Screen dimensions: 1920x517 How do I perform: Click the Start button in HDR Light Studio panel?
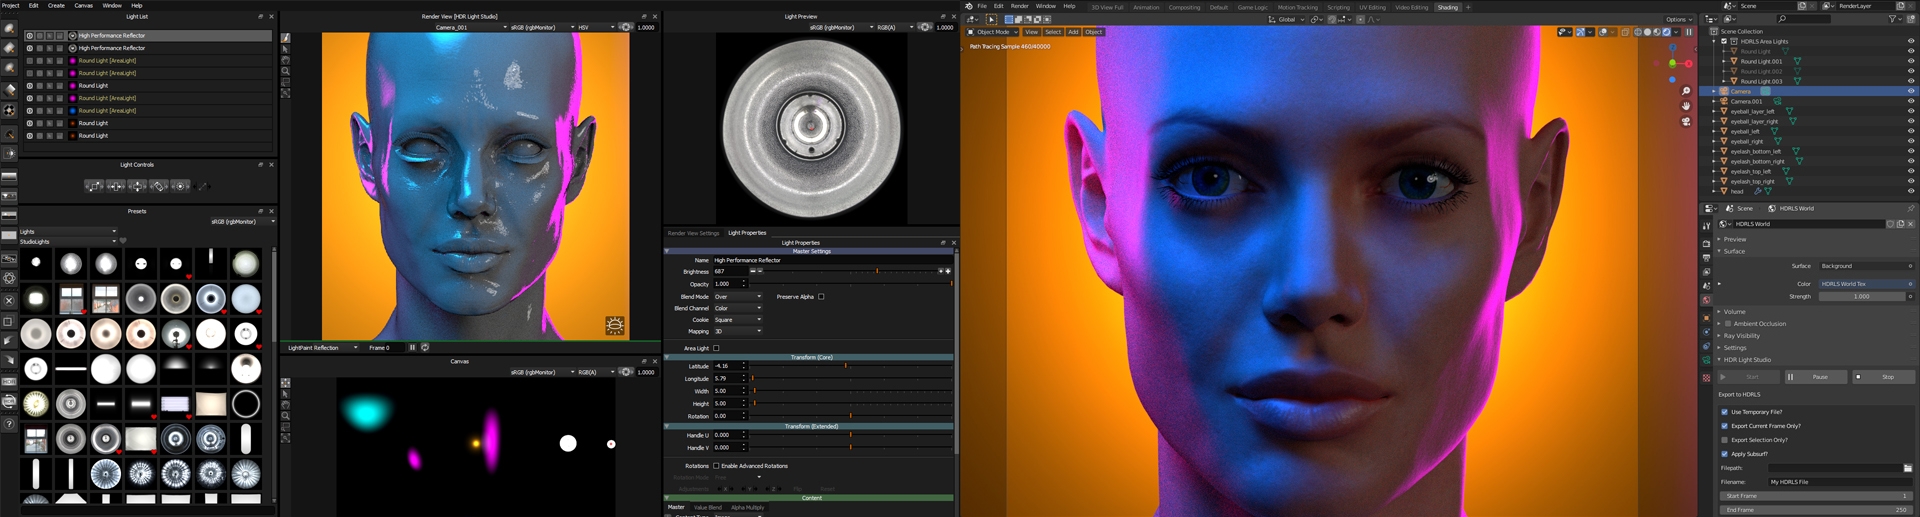(x=1749, y=377)
